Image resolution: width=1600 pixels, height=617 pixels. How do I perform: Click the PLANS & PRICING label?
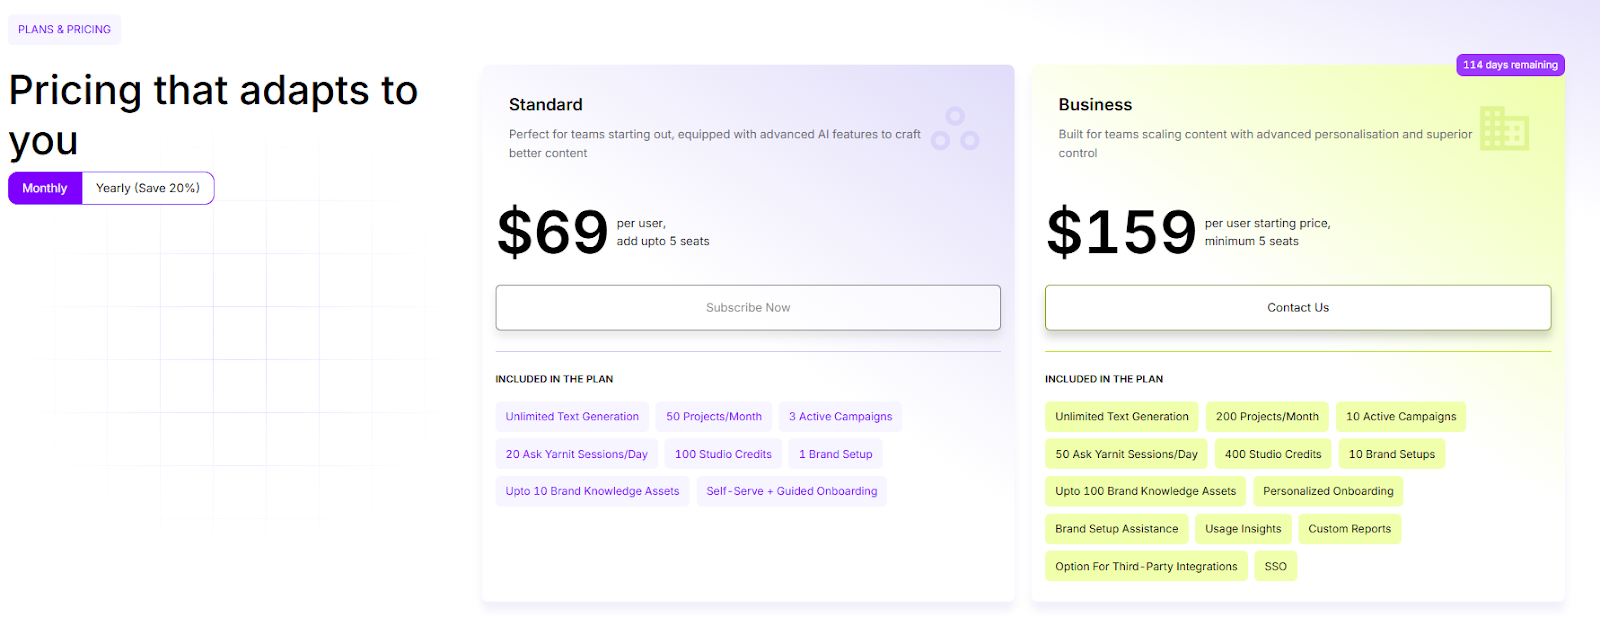64,29
